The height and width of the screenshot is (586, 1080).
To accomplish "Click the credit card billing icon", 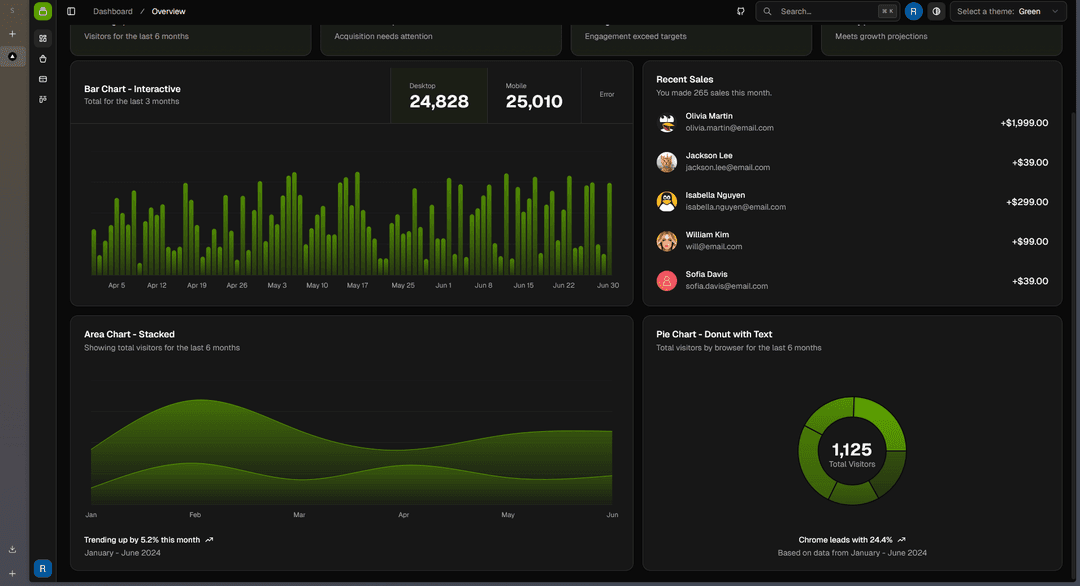I will (42, 77).
